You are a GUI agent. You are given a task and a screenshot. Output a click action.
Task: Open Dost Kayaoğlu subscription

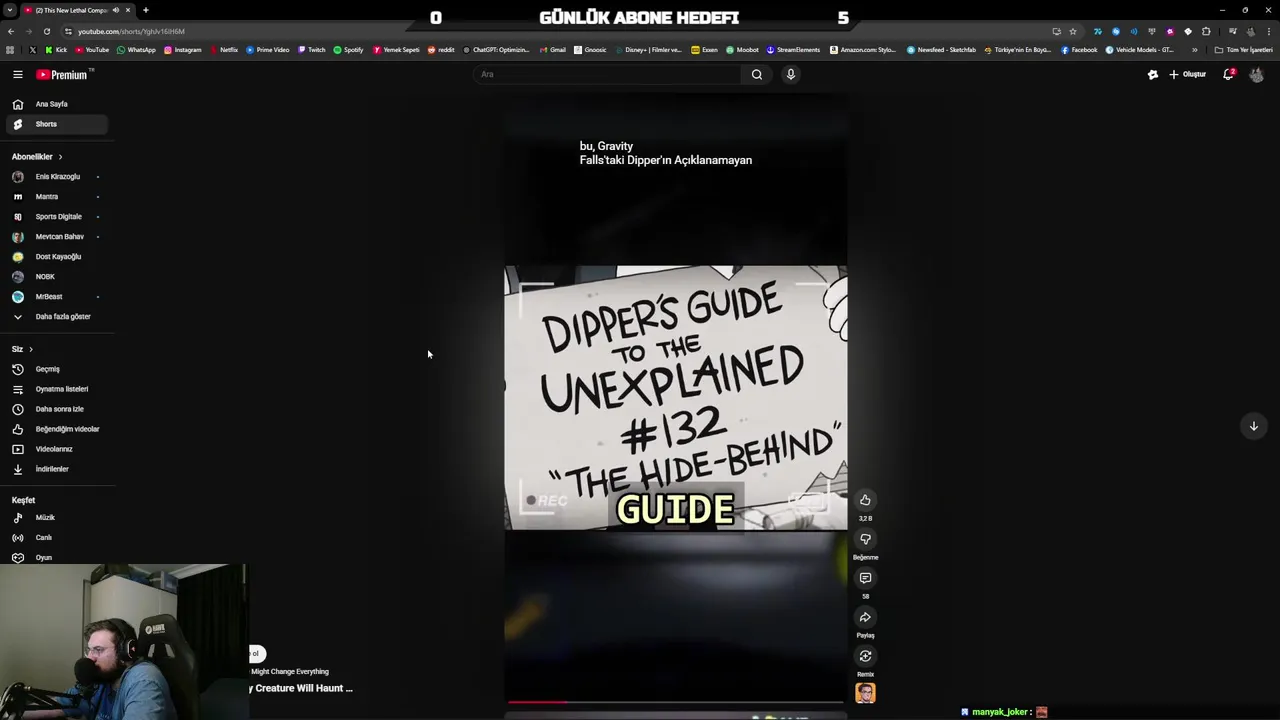(57, 257)
